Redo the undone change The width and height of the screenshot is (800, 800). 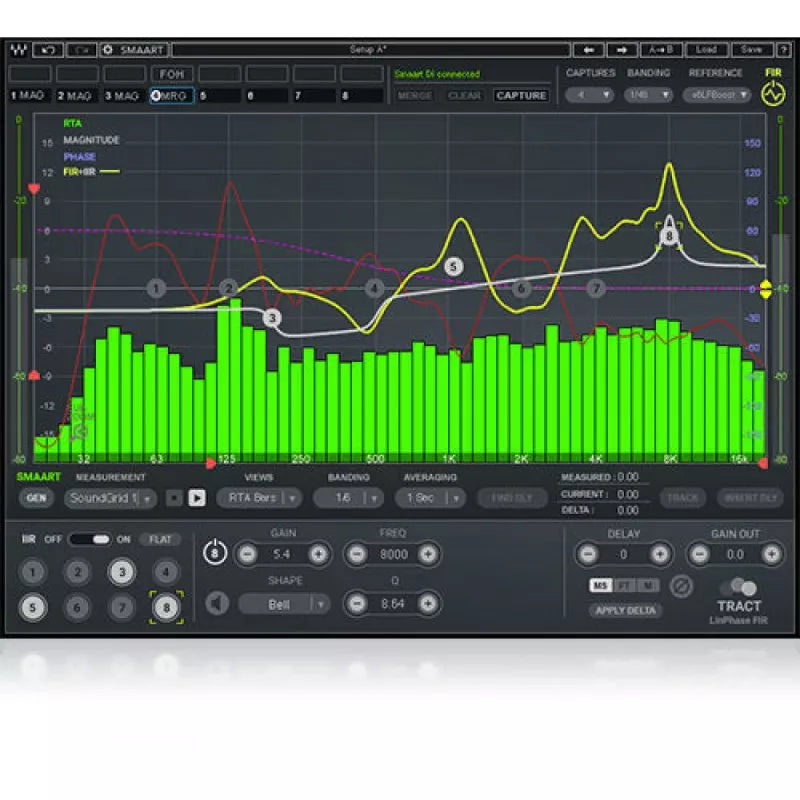(81, 50)
